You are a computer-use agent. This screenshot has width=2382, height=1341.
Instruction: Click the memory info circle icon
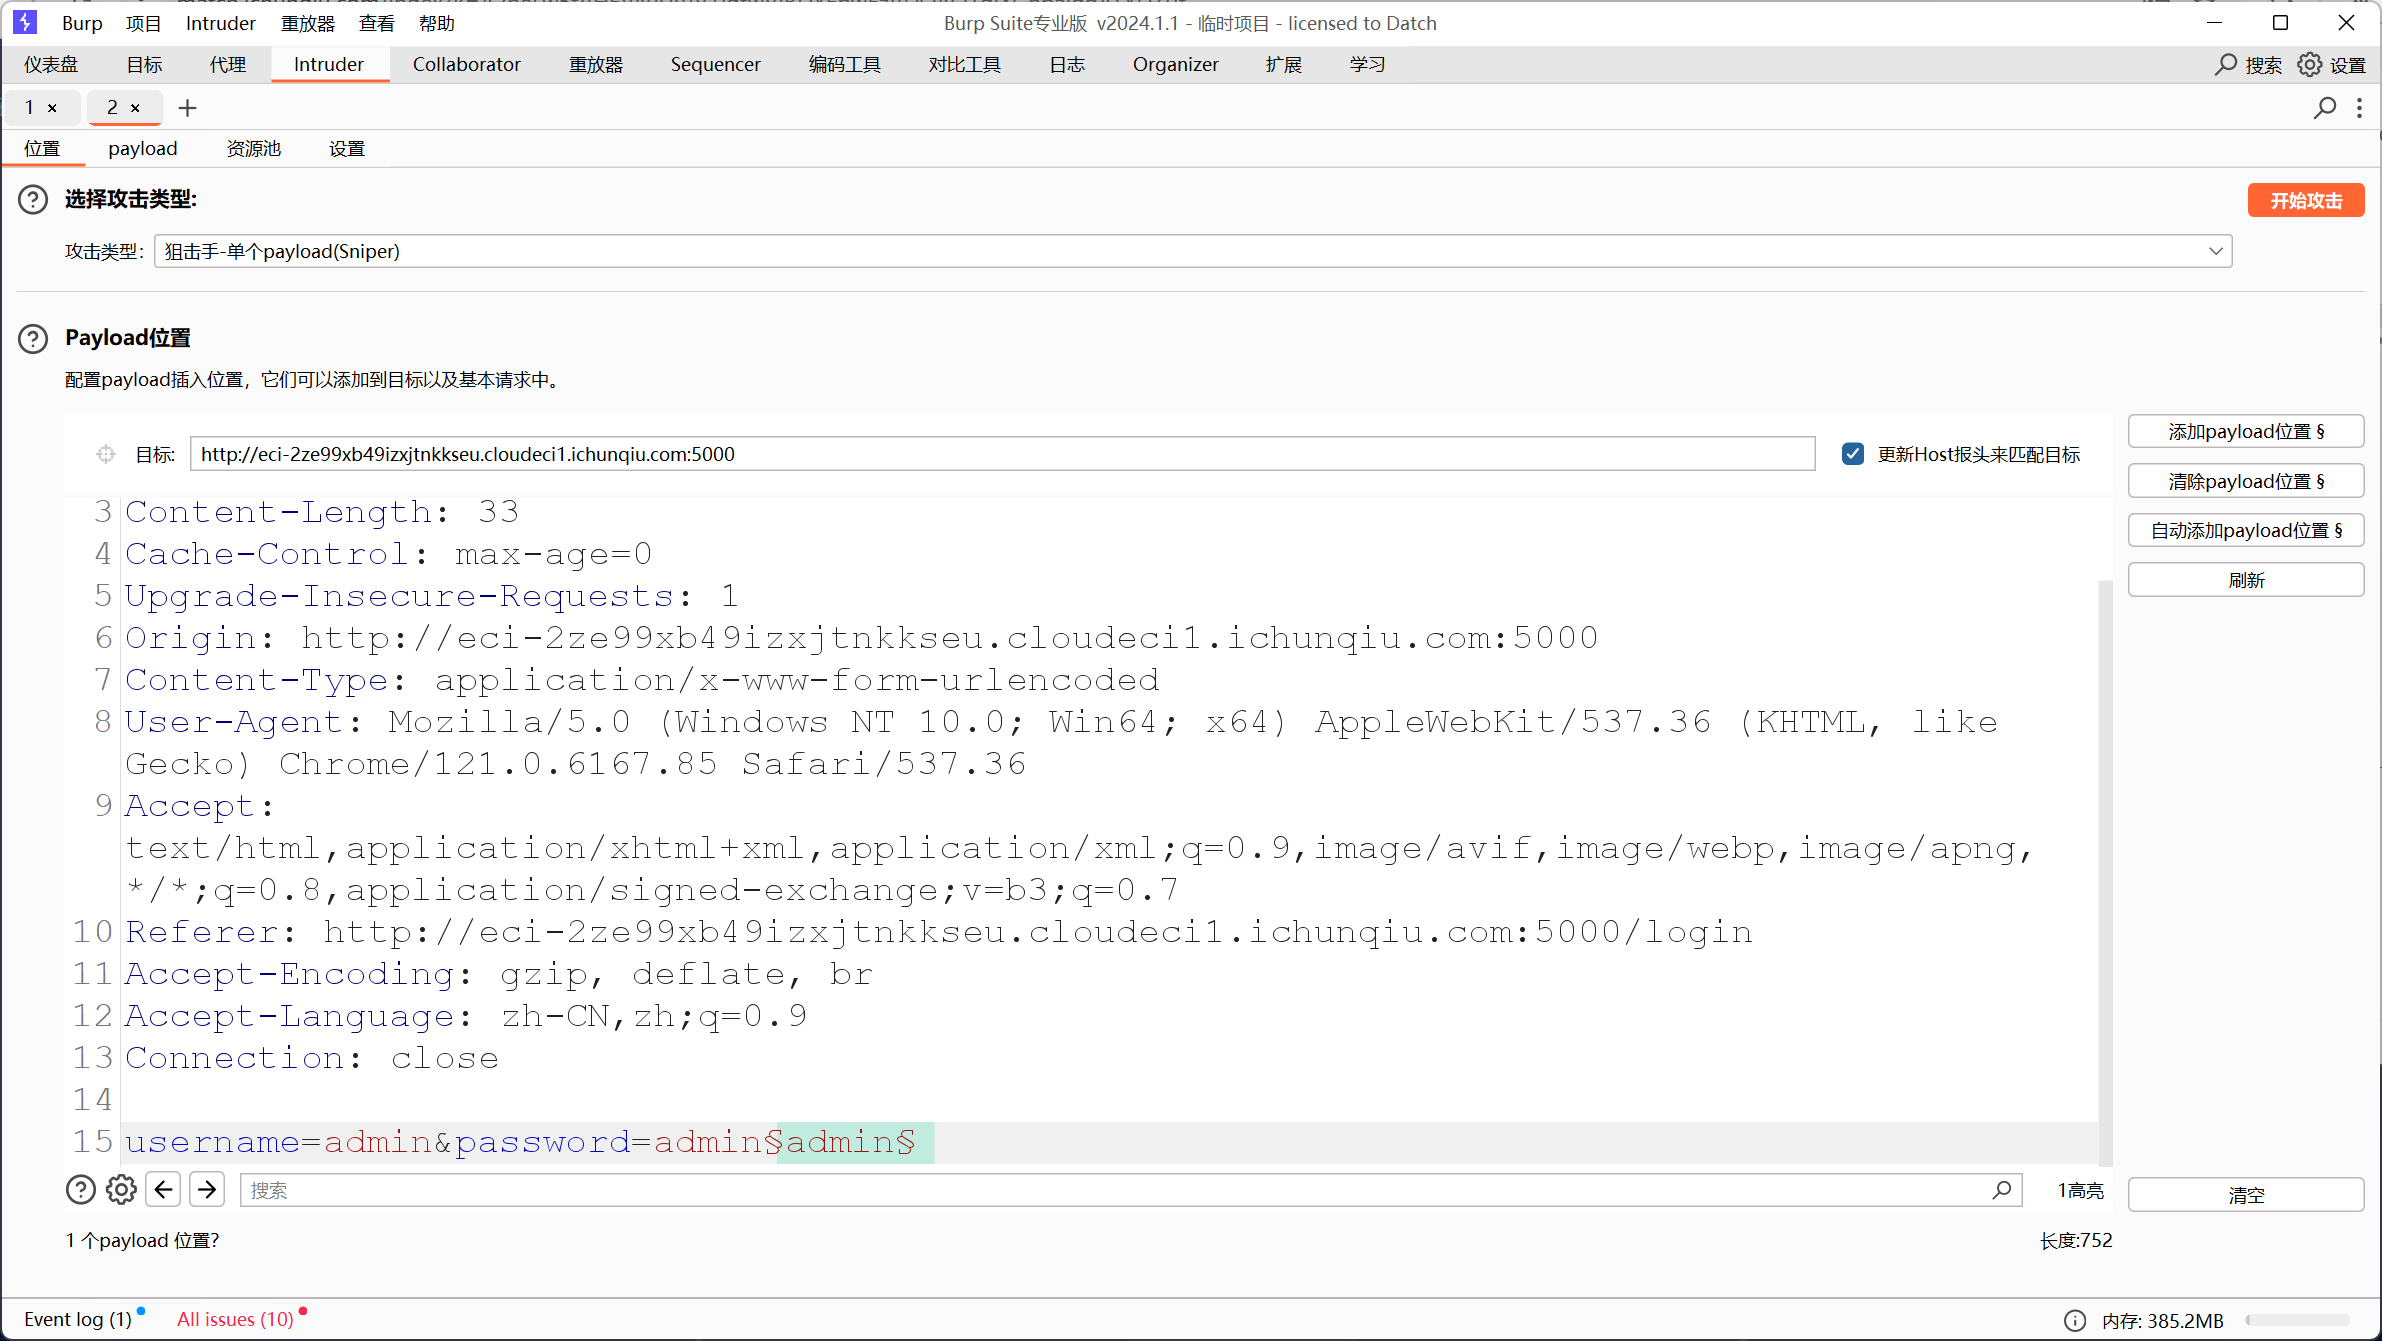(x=2075, y=1321)
